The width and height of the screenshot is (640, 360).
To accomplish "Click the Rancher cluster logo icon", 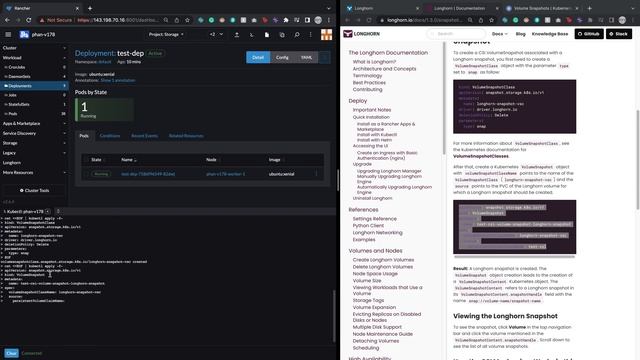I will (x=24, y=35).
